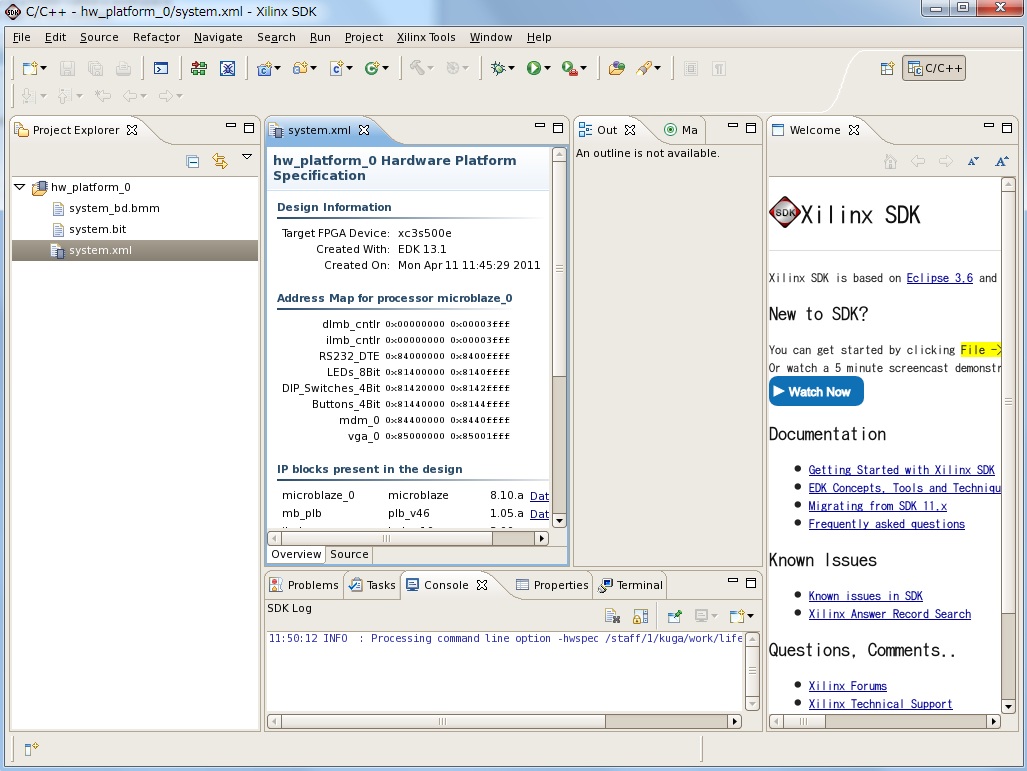This screenshot has width=1027, height=771.
Task: Open the File menu
Action: 22,37
